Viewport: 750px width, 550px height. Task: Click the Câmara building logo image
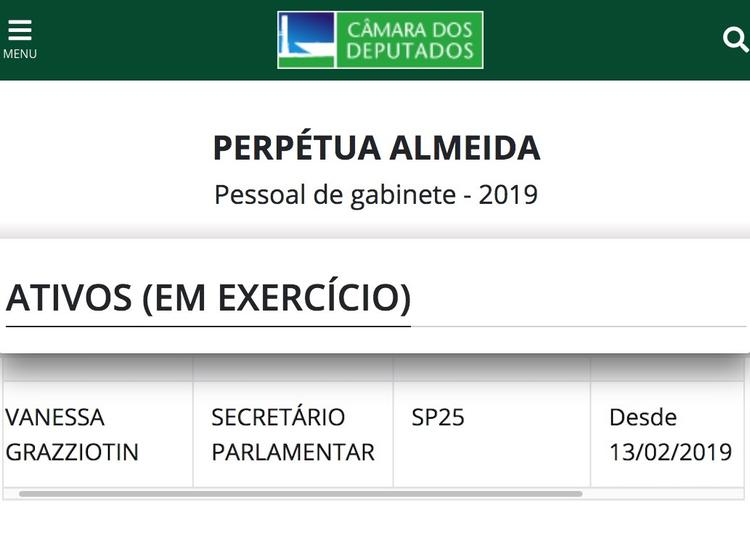(306, 40)
